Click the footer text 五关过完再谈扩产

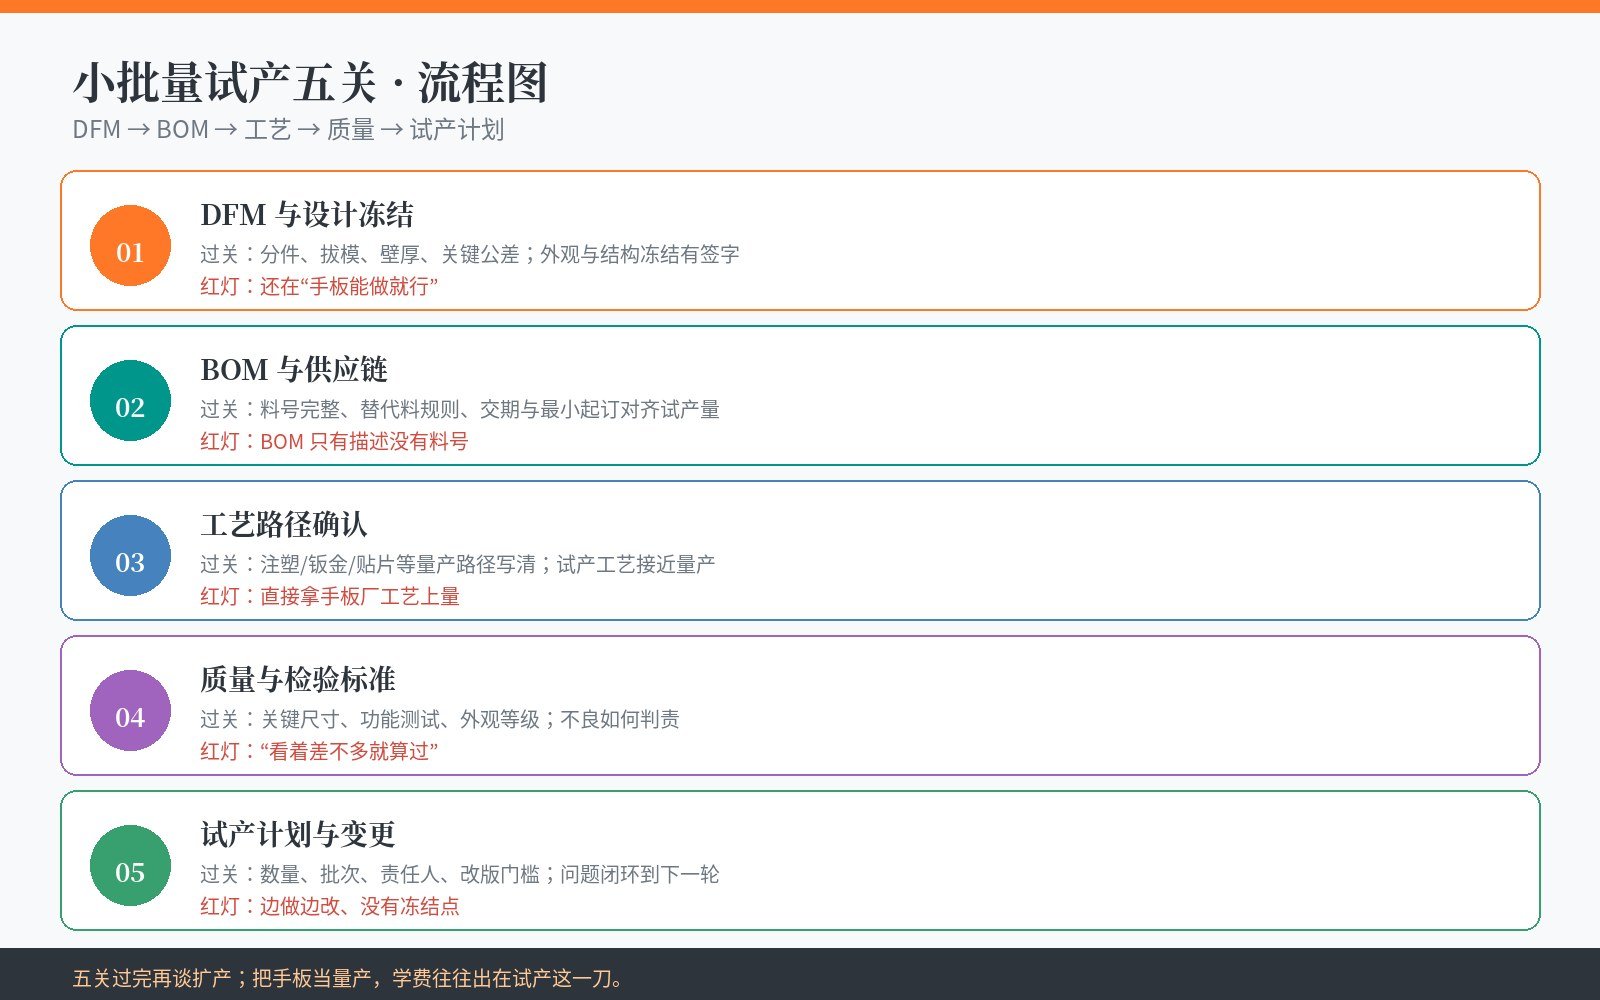pos(152,978)
